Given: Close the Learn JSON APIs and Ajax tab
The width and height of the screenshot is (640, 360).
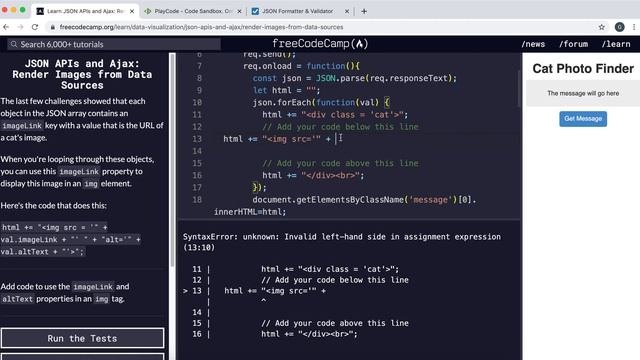Looking at the screenshot, I should [132, 11].
